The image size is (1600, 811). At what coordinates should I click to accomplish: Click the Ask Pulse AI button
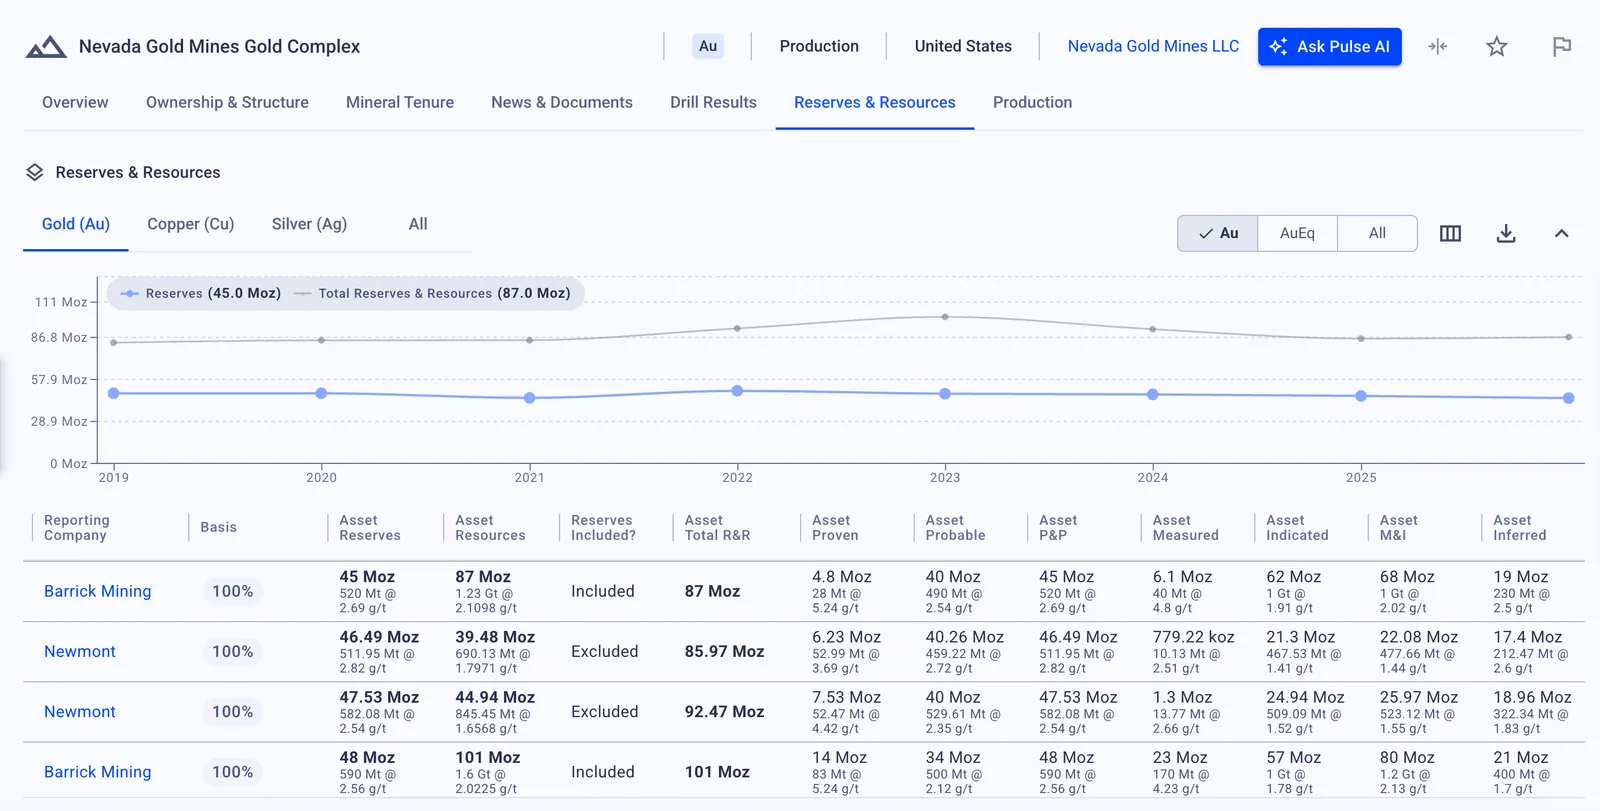(x=1330, y=46)
